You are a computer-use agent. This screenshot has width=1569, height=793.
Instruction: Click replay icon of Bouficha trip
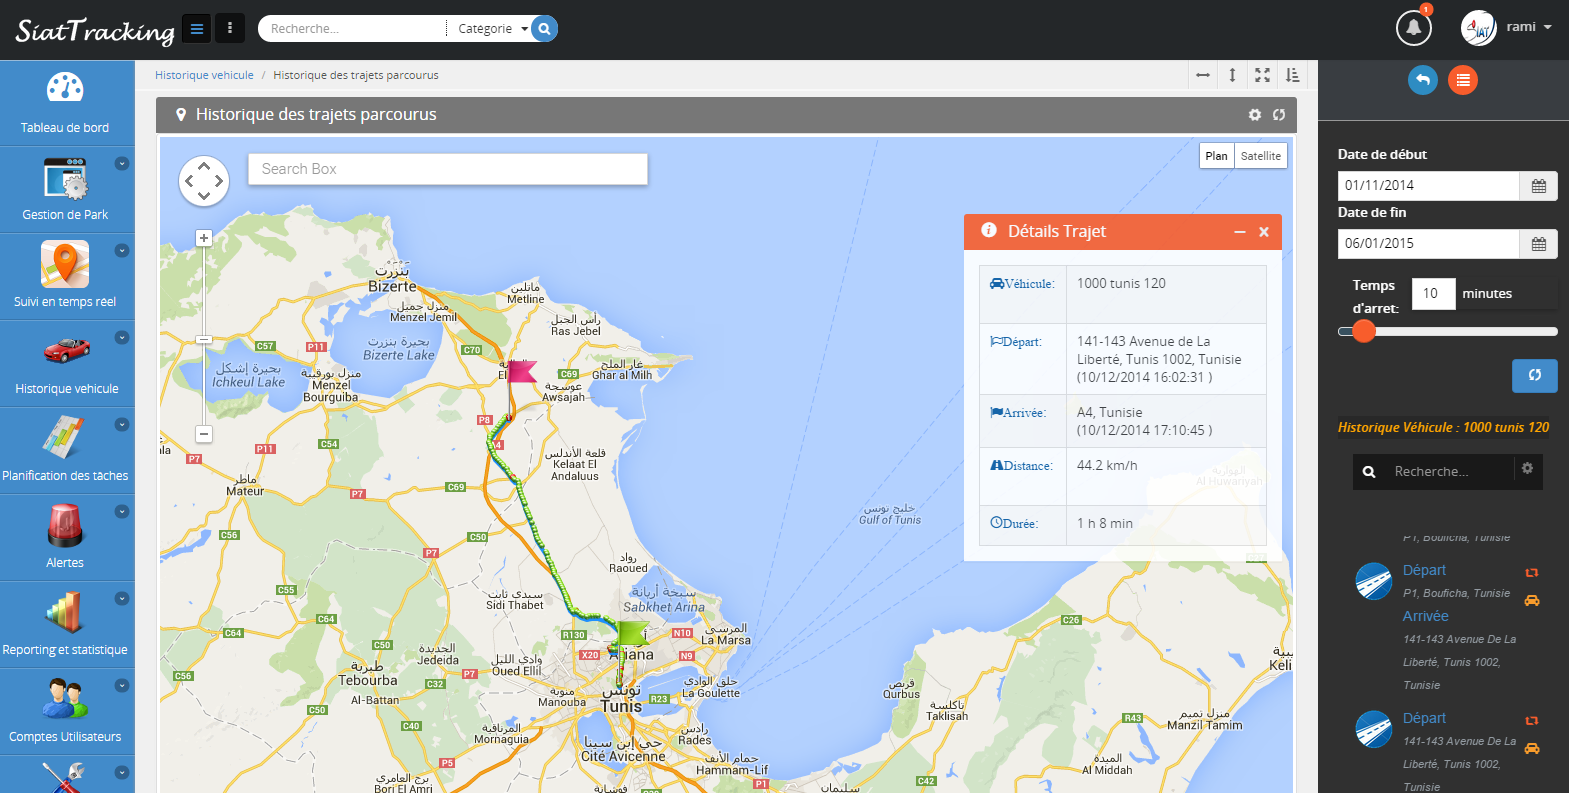click(x=1532, y=573)
